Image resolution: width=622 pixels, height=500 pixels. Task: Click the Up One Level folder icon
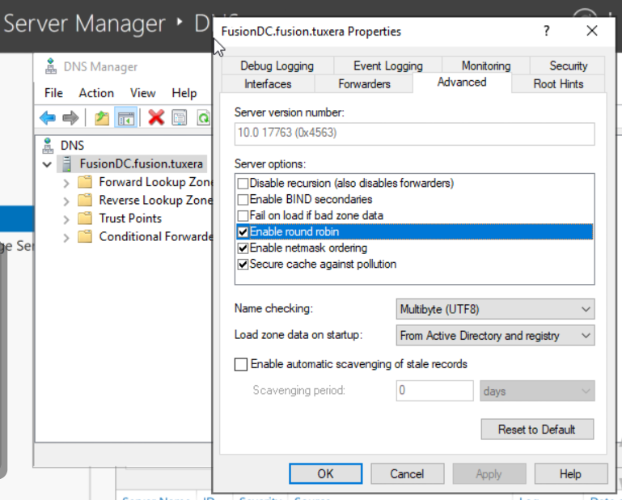tap(102, 118)
